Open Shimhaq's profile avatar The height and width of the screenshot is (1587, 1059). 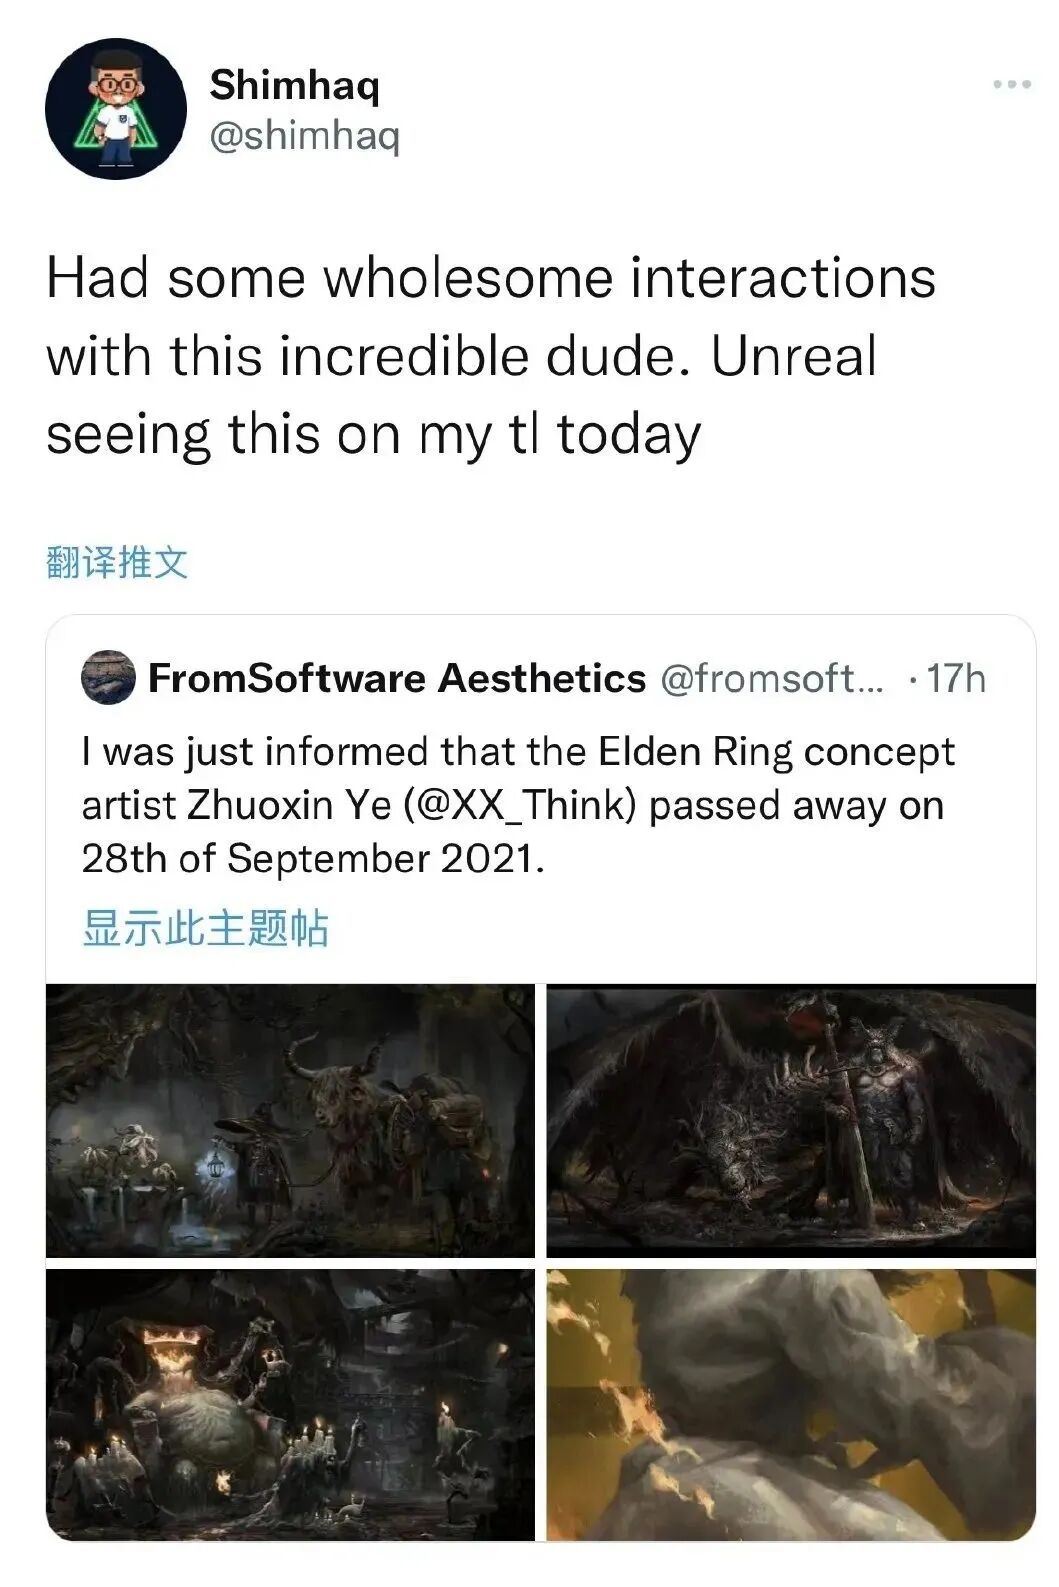[116, 109]
